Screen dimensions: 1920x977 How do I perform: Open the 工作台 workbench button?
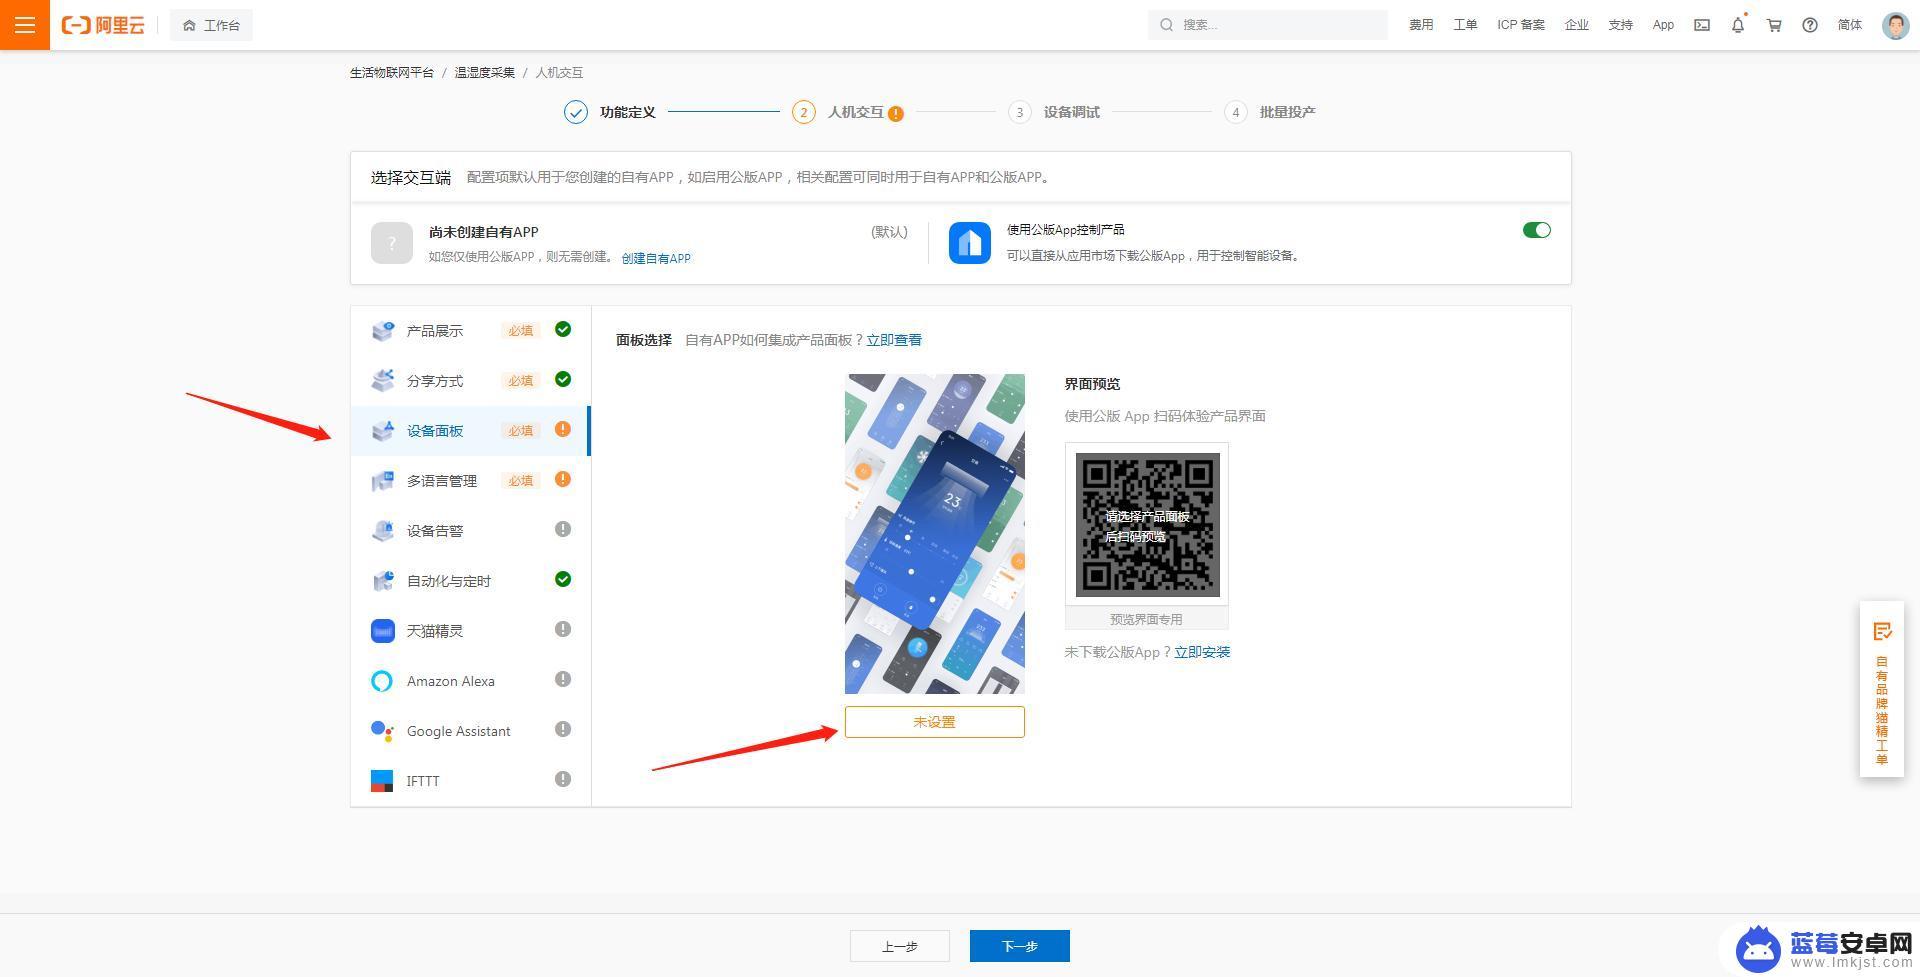click(211, 25)
